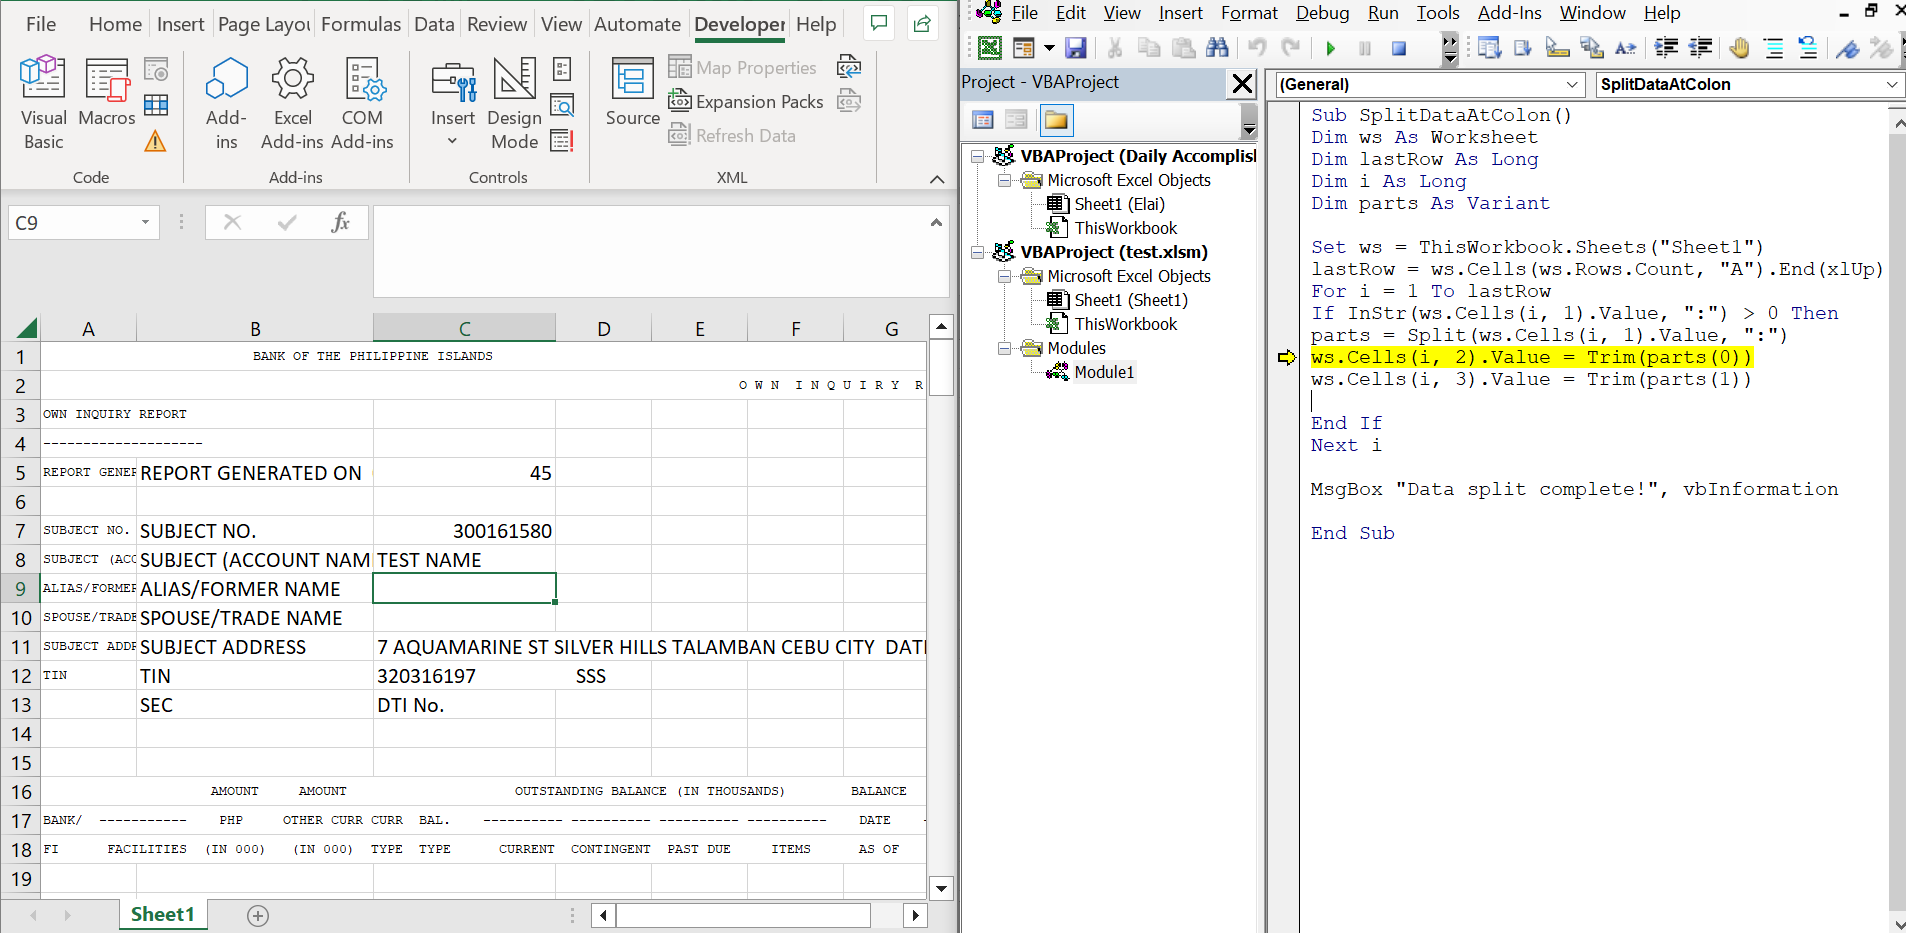This screenshot has width=1906, height=933.
Task: Toggle Bookmark icon in Edit toolbar
Action: coord(1848,47)
